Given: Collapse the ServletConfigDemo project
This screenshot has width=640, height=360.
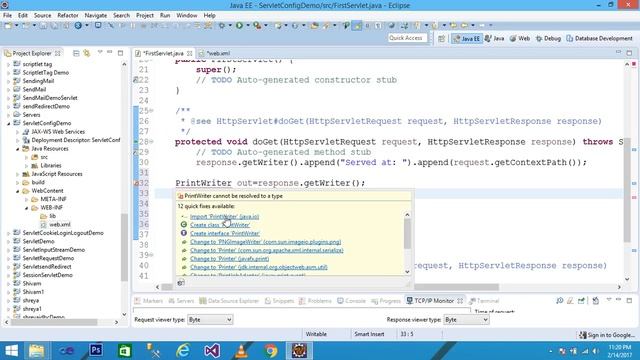Looking at the screenshot, I should click(9, 123).
